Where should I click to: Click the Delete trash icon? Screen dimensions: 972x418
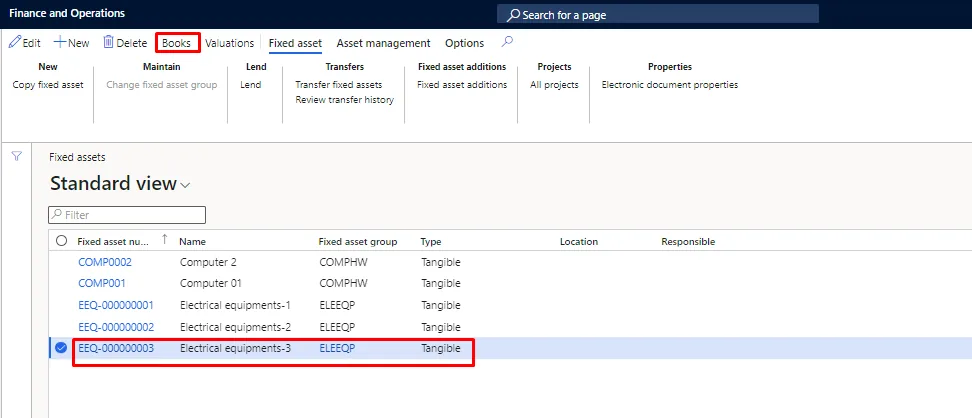point(108,42)
